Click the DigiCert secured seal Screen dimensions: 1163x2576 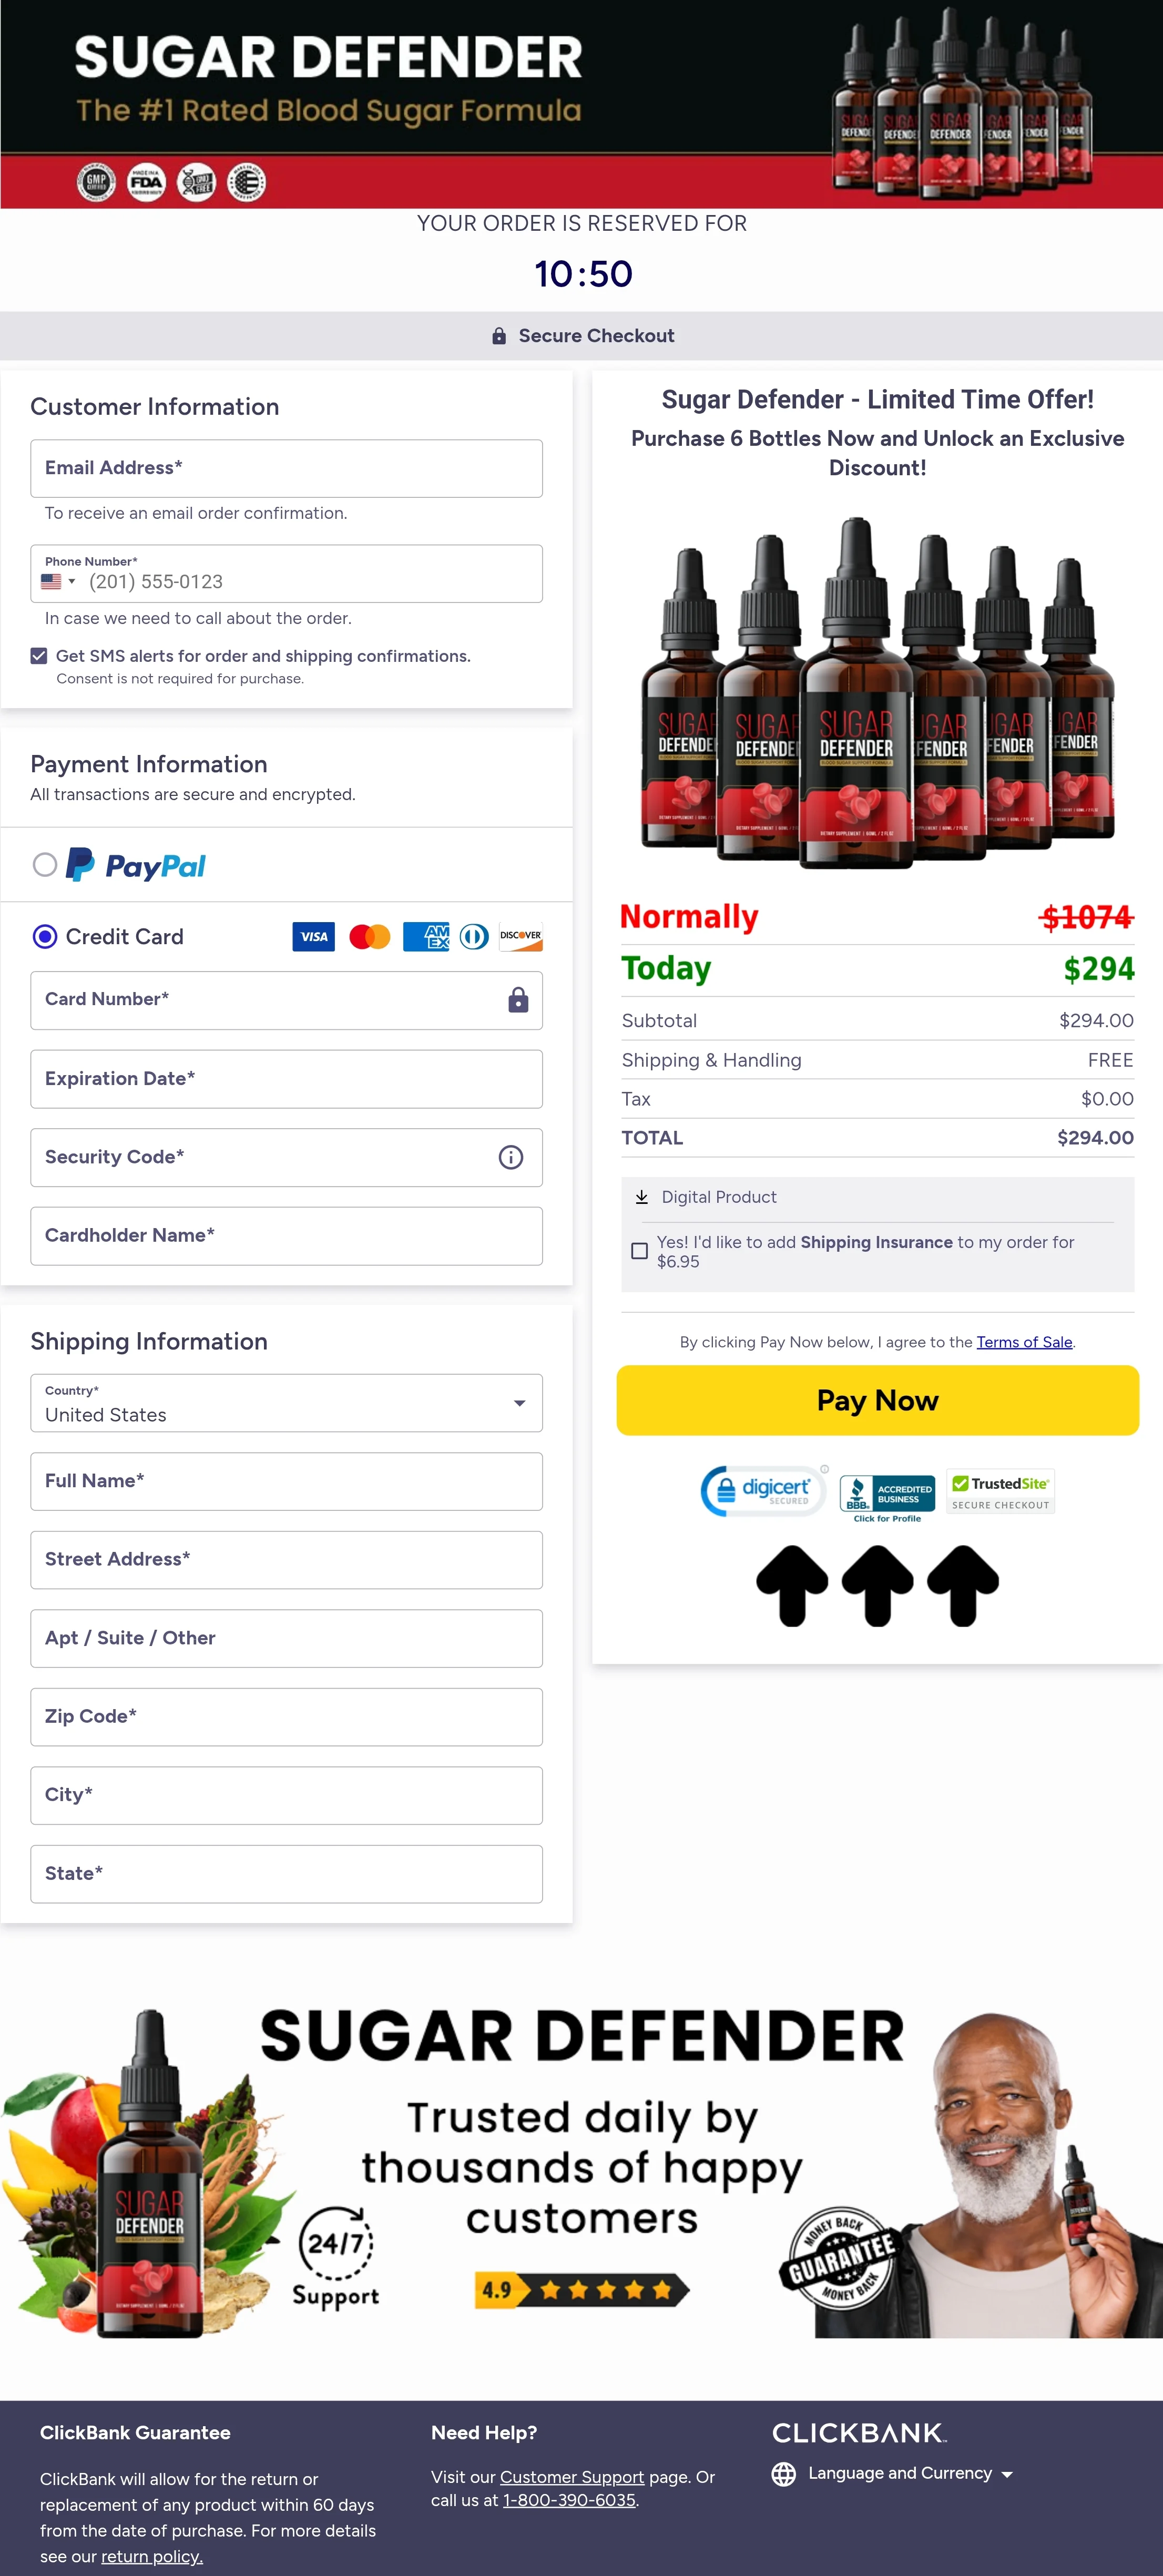point(762,1491)
